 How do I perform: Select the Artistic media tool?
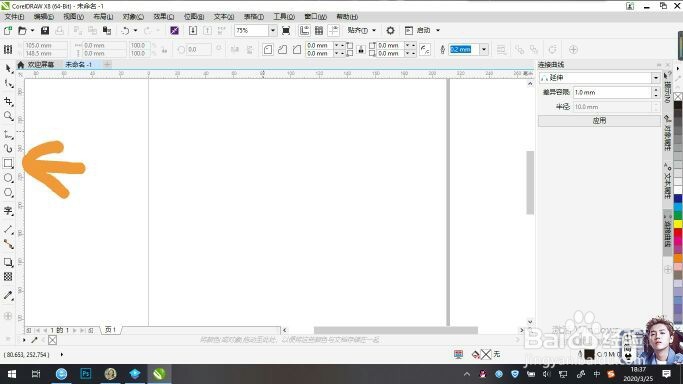(x=8, y=149)
